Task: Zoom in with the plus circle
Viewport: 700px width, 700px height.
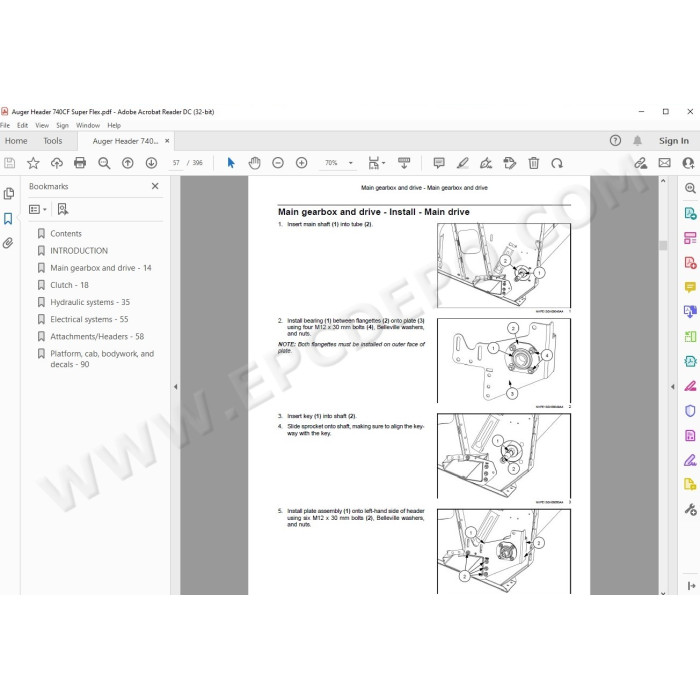Action: point(301,163)
